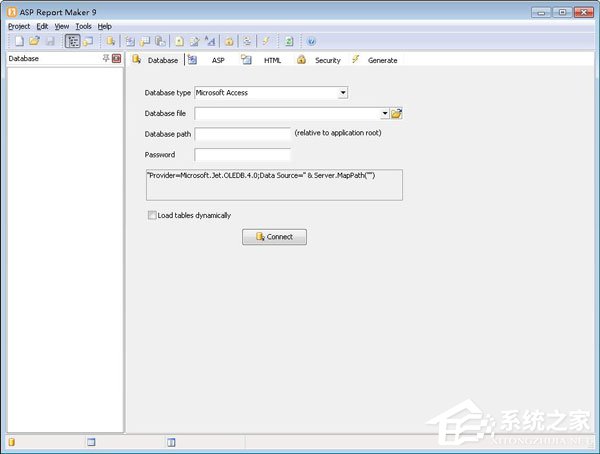Focus the Database file input field
Image resolution: width=600 pixels, height=454 pixels.
[288, 113]
